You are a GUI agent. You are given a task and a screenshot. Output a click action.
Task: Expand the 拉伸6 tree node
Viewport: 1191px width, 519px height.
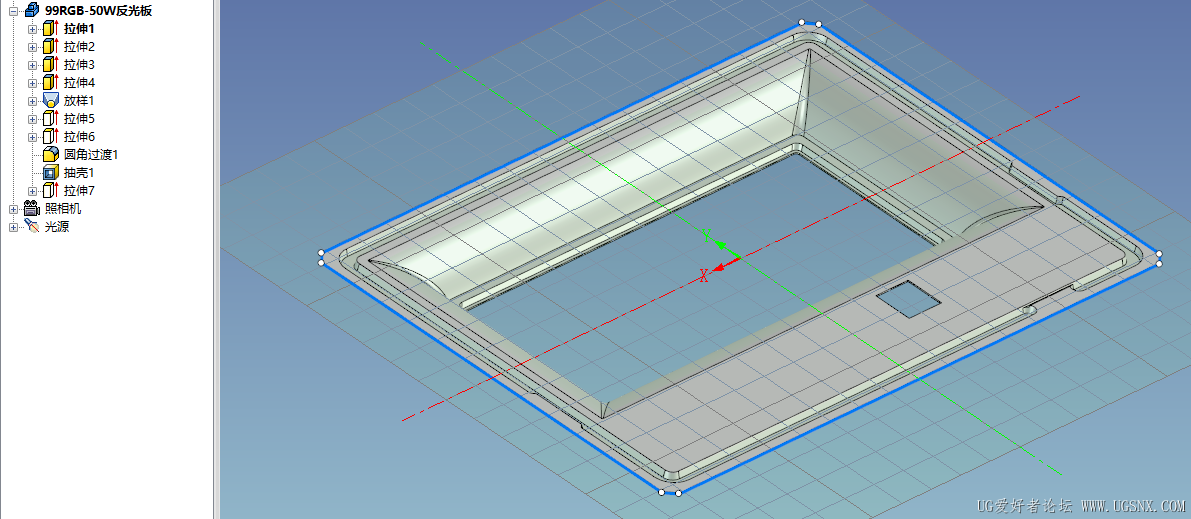point(32,138)
